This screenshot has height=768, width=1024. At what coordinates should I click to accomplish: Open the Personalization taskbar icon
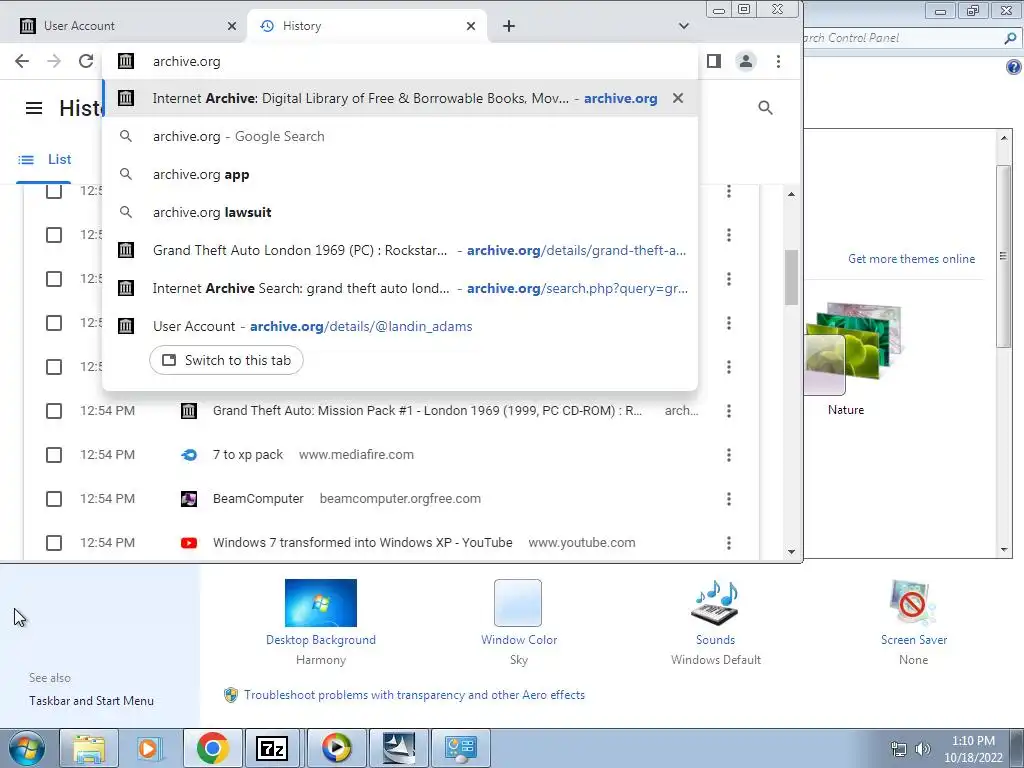(x=460, y=748)
